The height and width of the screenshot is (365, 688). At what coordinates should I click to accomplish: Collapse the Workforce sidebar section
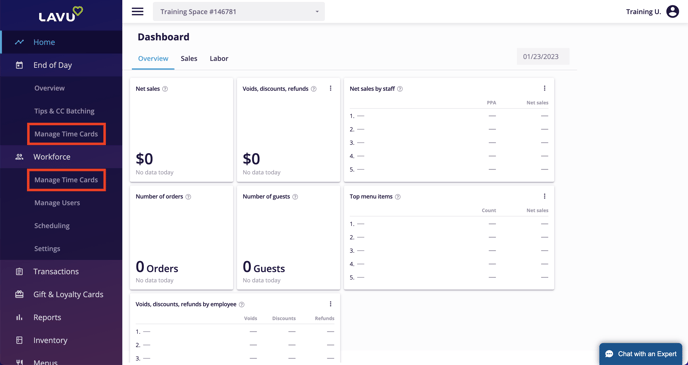(x=61, y=157)
